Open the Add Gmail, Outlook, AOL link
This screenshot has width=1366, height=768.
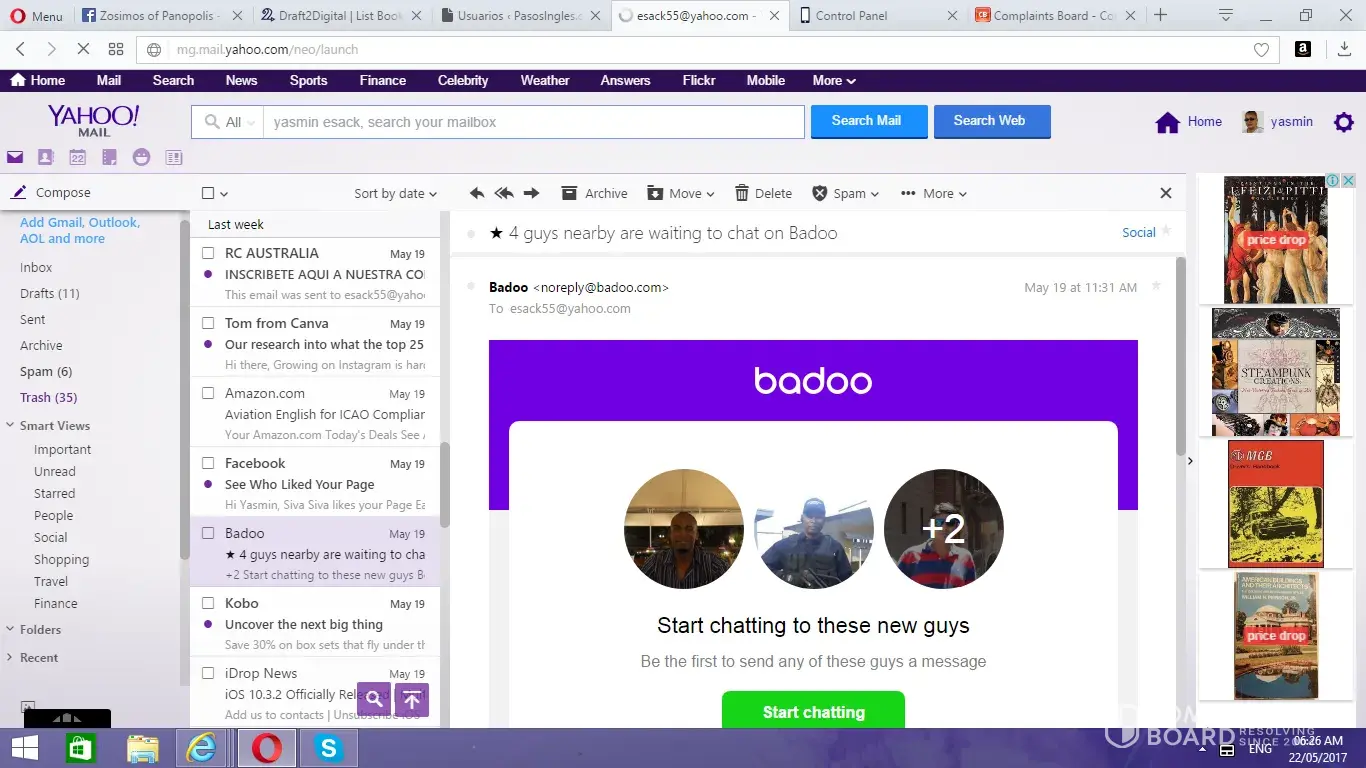tap(80, 231)
